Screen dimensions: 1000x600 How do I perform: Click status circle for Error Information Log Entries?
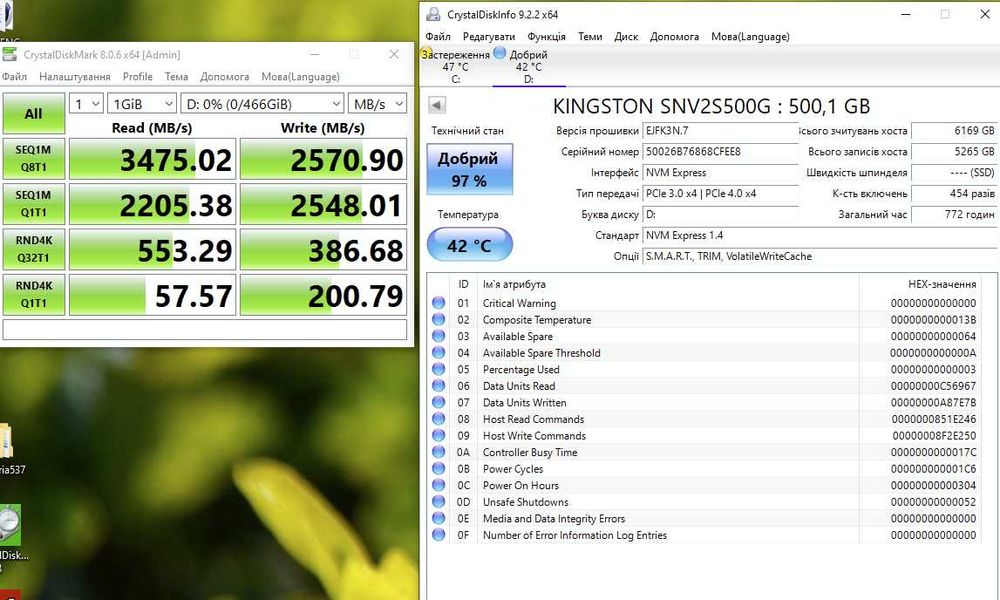coord(438,535)
